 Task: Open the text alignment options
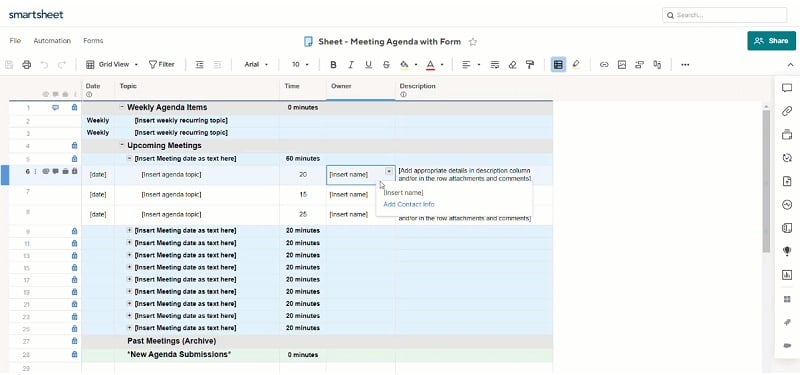(x=470, y=65)
